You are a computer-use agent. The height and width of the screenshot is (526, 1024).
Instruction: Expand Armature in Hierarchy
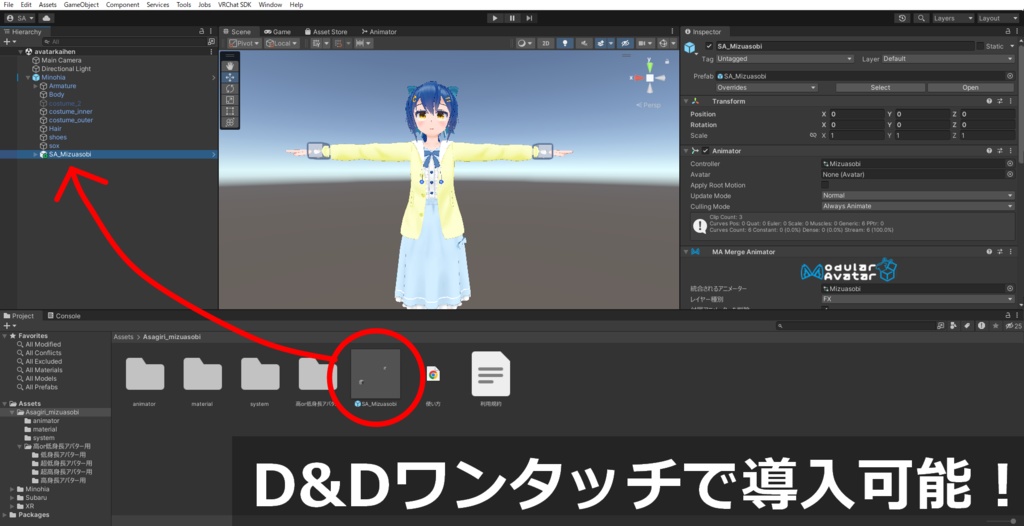click(35, 86)
